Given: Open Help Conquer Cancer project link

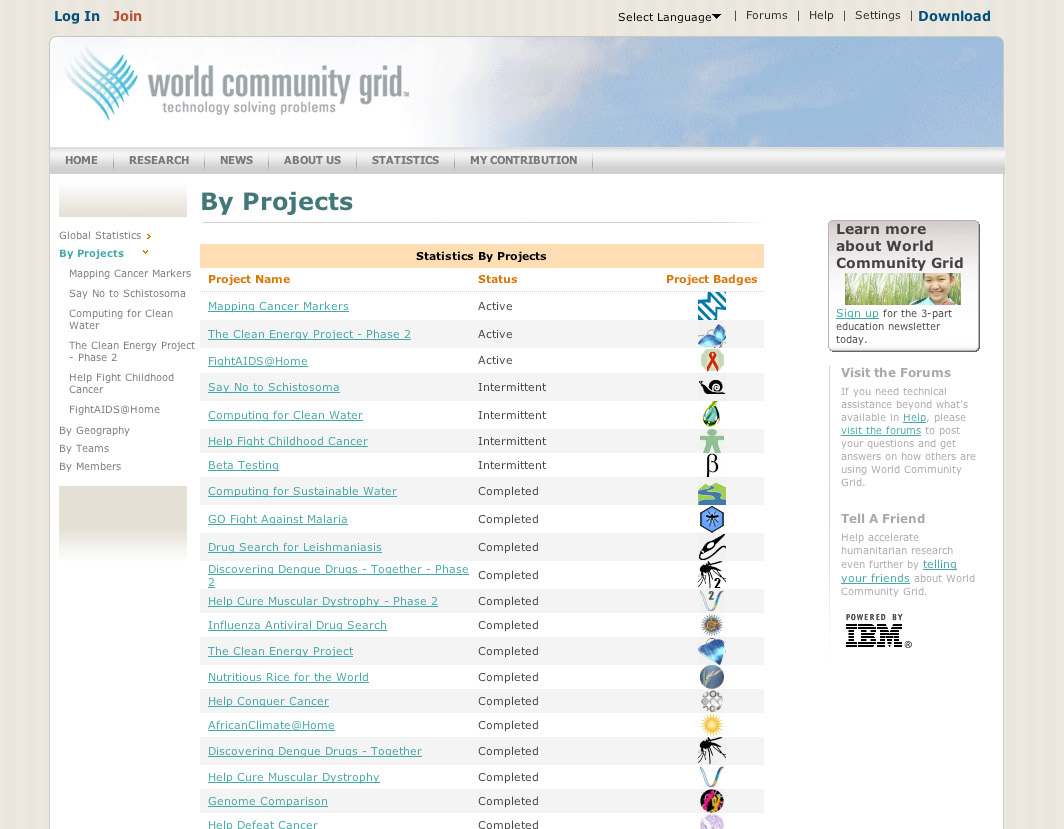Looking at the screenshot, I should (268, 701).
